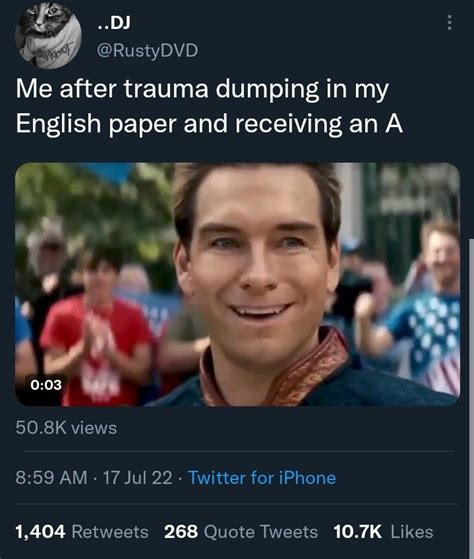Viewport: 474px width, 559px height.
Task: Show the 10.7K Likes list
Action: tap(383, 532)
